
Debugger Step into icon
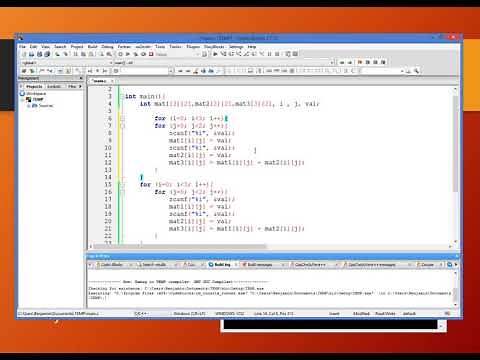(239, 54)
